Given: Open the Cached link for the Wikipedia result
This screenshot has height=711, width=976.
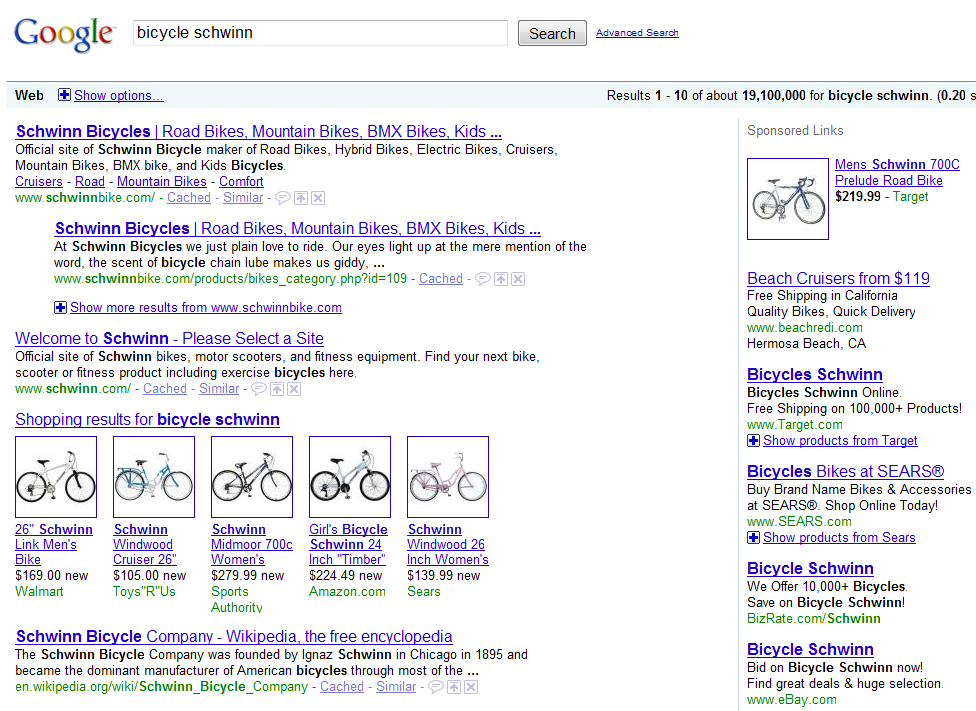Looking at the screenshot, I should tap(342, 687).
